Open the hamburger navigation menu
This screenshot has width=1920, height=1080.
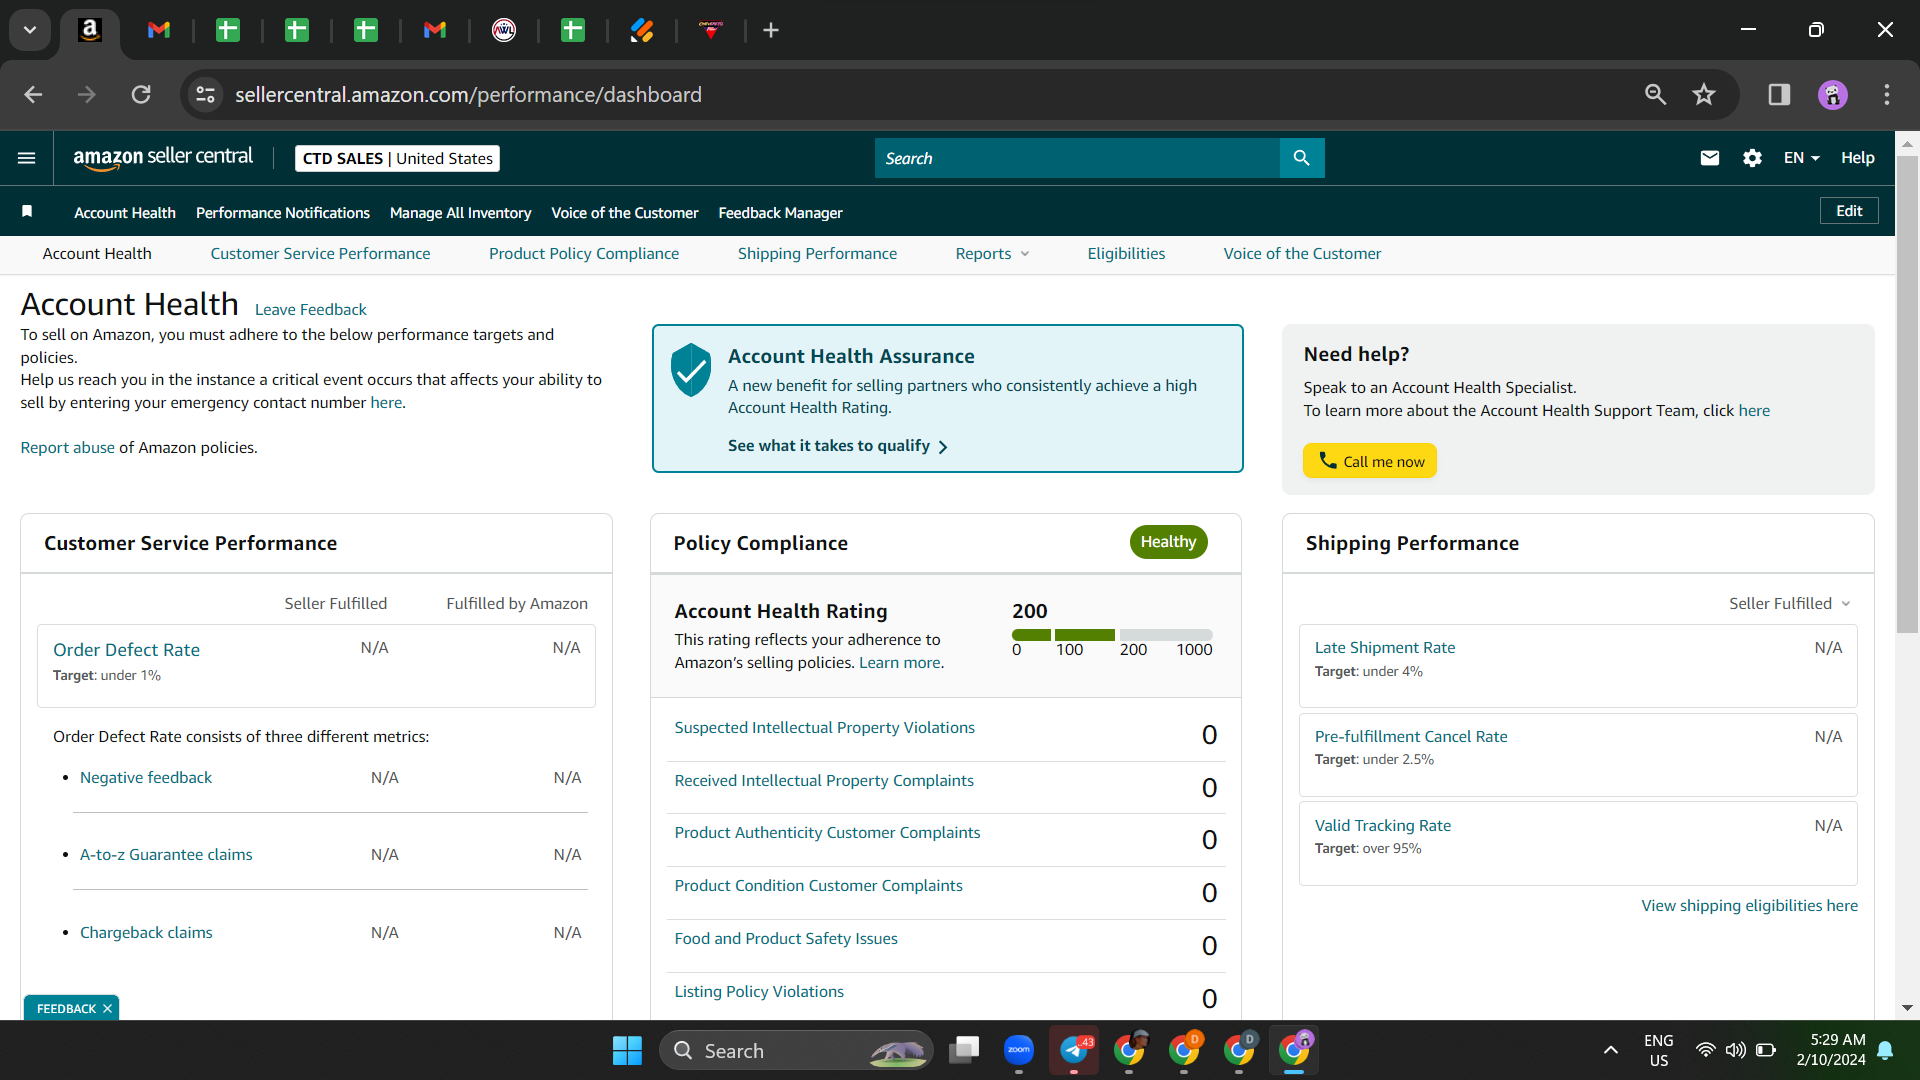coord(27,158)
